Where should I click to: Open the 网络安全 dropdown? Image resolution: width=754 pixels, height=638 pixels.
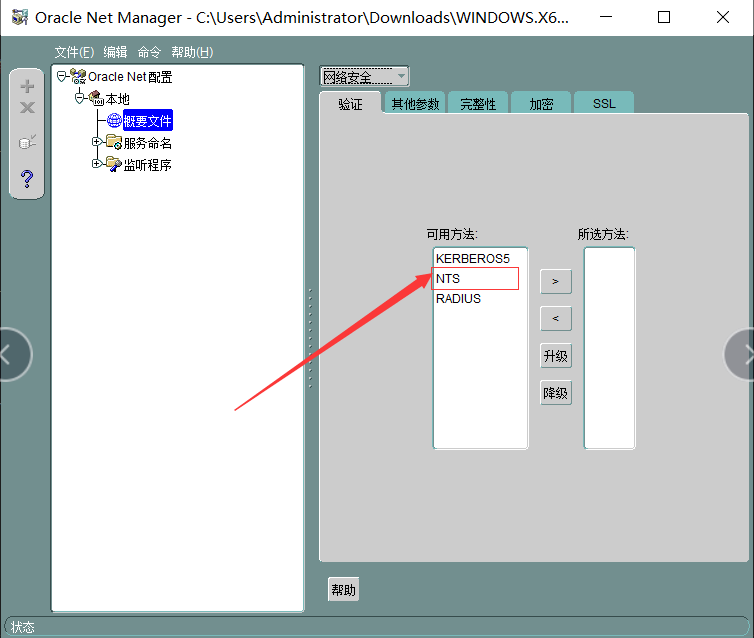(364, 76)
